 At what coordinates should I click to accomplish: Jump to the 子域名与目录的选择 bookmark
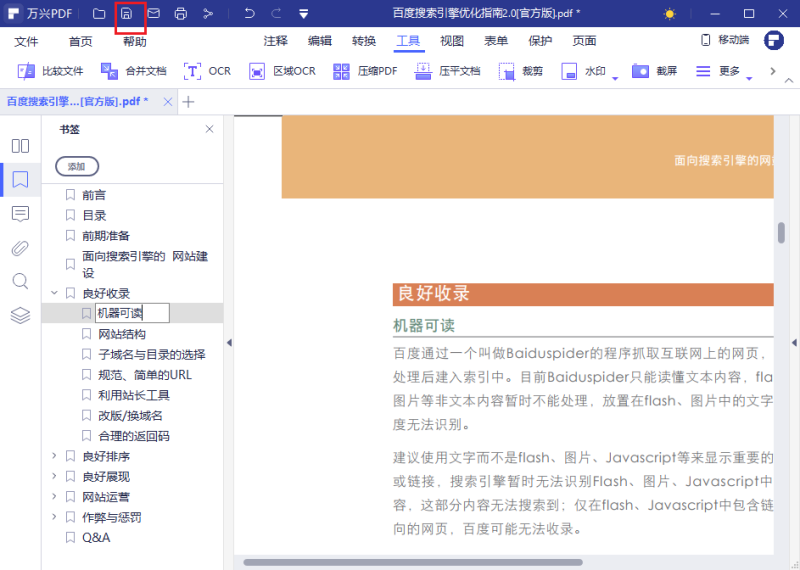point(152,355)
